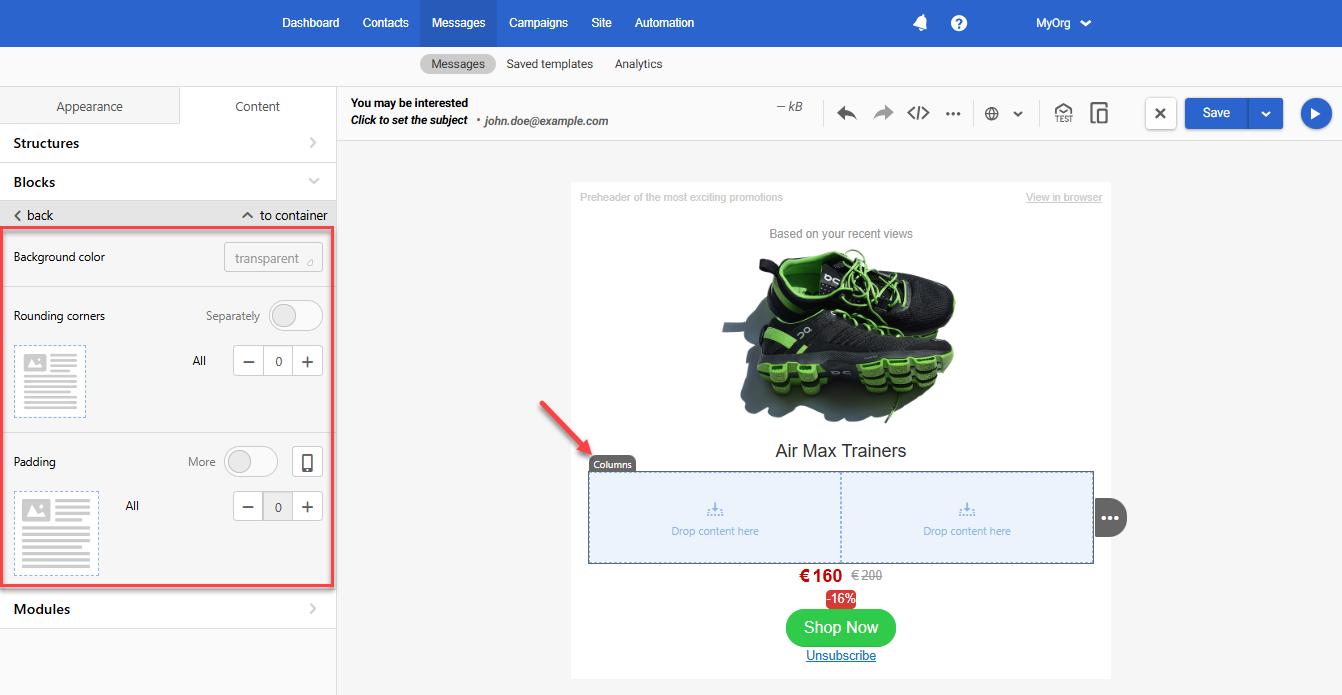Click the rounding corners value field
Screen dimensions: 1342x695
[278, 361]
